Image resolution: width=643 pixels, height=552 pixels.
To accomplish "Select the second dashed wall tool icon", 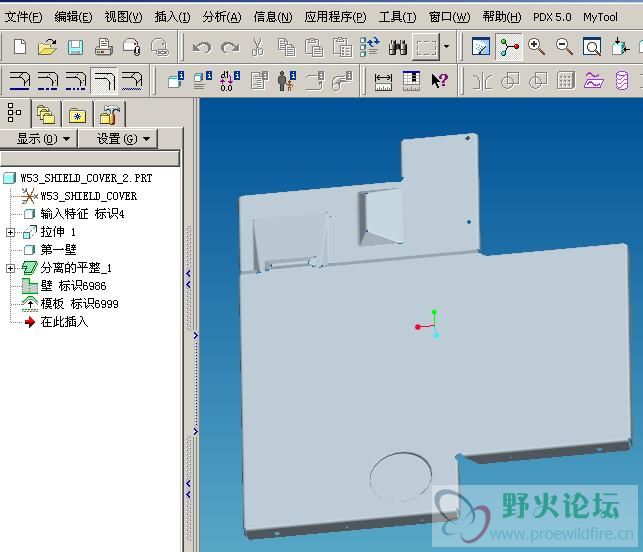I will tap(48, 80).
